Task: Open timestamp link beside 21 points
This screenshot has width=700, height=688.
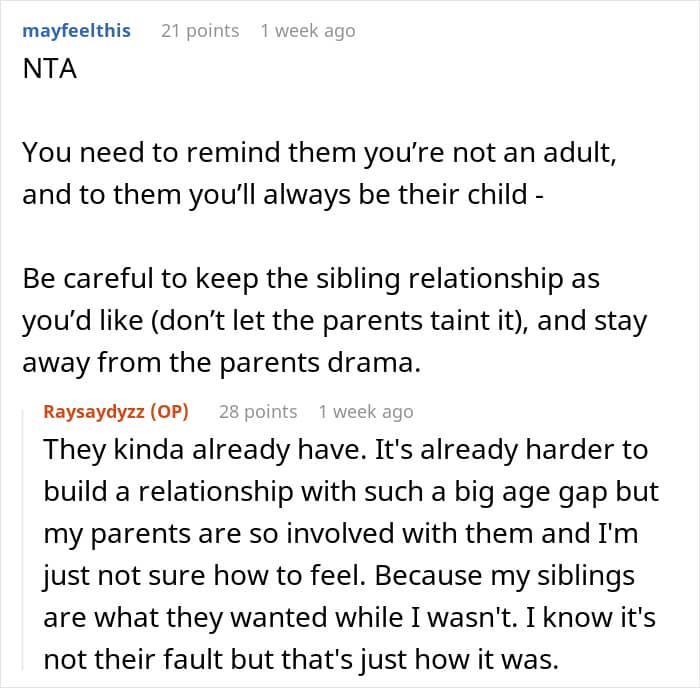Action: tap(307, 31)
